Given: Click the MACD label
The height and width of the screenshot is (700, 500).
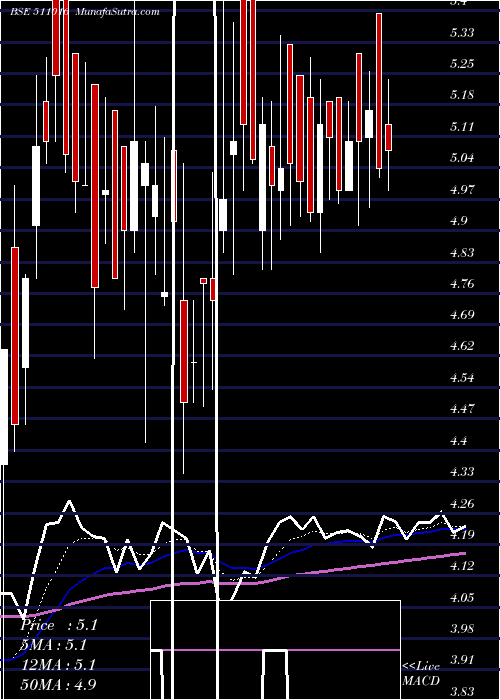Looking at the screenshot, I should (421, 681).
